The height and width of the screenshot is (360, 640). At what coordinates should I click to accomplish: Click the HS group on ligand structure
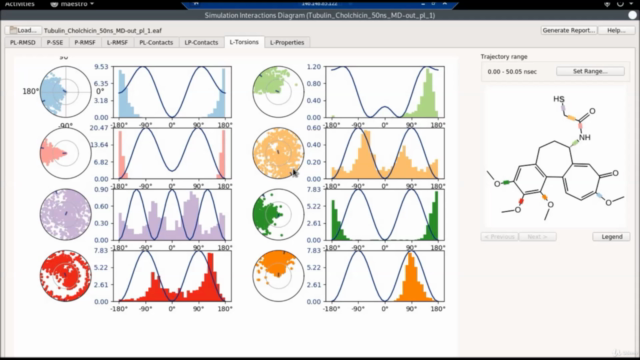[559, 99]
